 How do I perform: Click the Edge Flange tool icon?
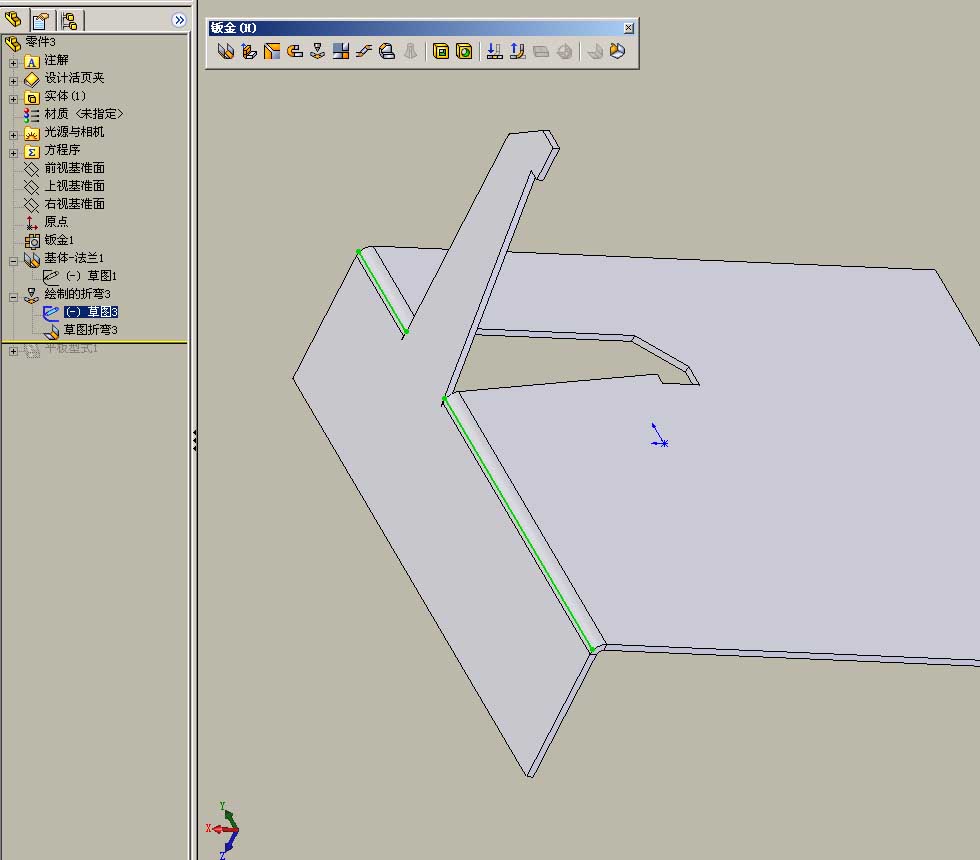[x=249, y=51]
